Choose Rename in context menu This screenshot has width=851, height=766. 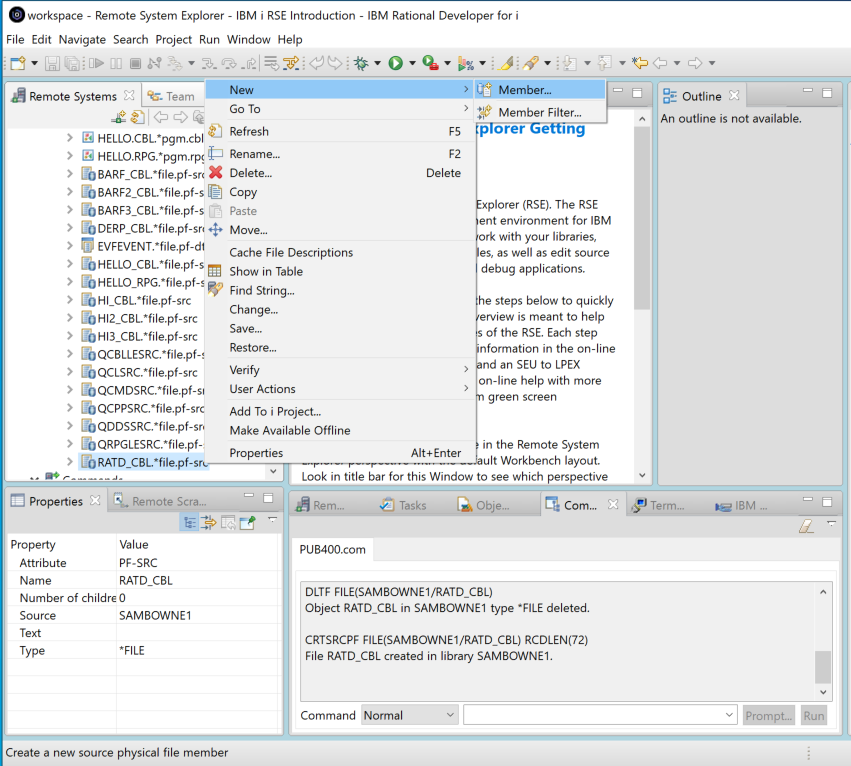point(340,154)
